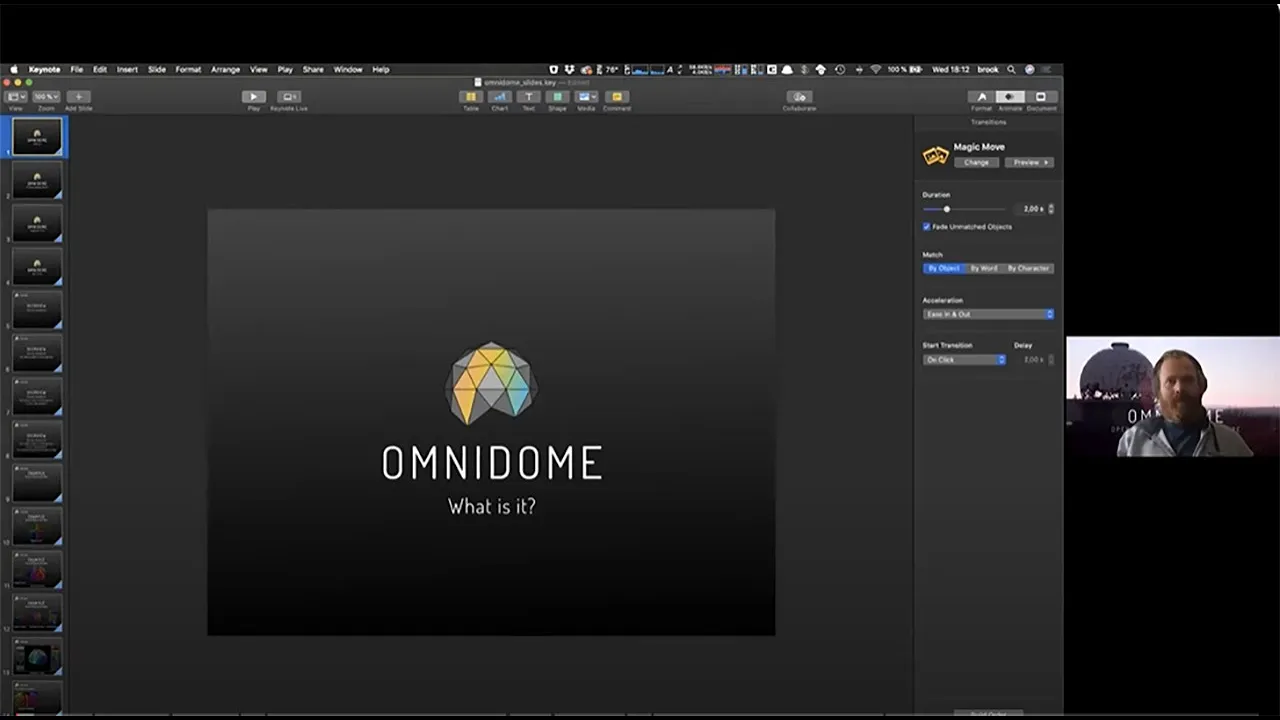The width and height of the screenshot is (1280, 720).
Task: Open the Shape toolbar menu
Action: pos(557,97)
